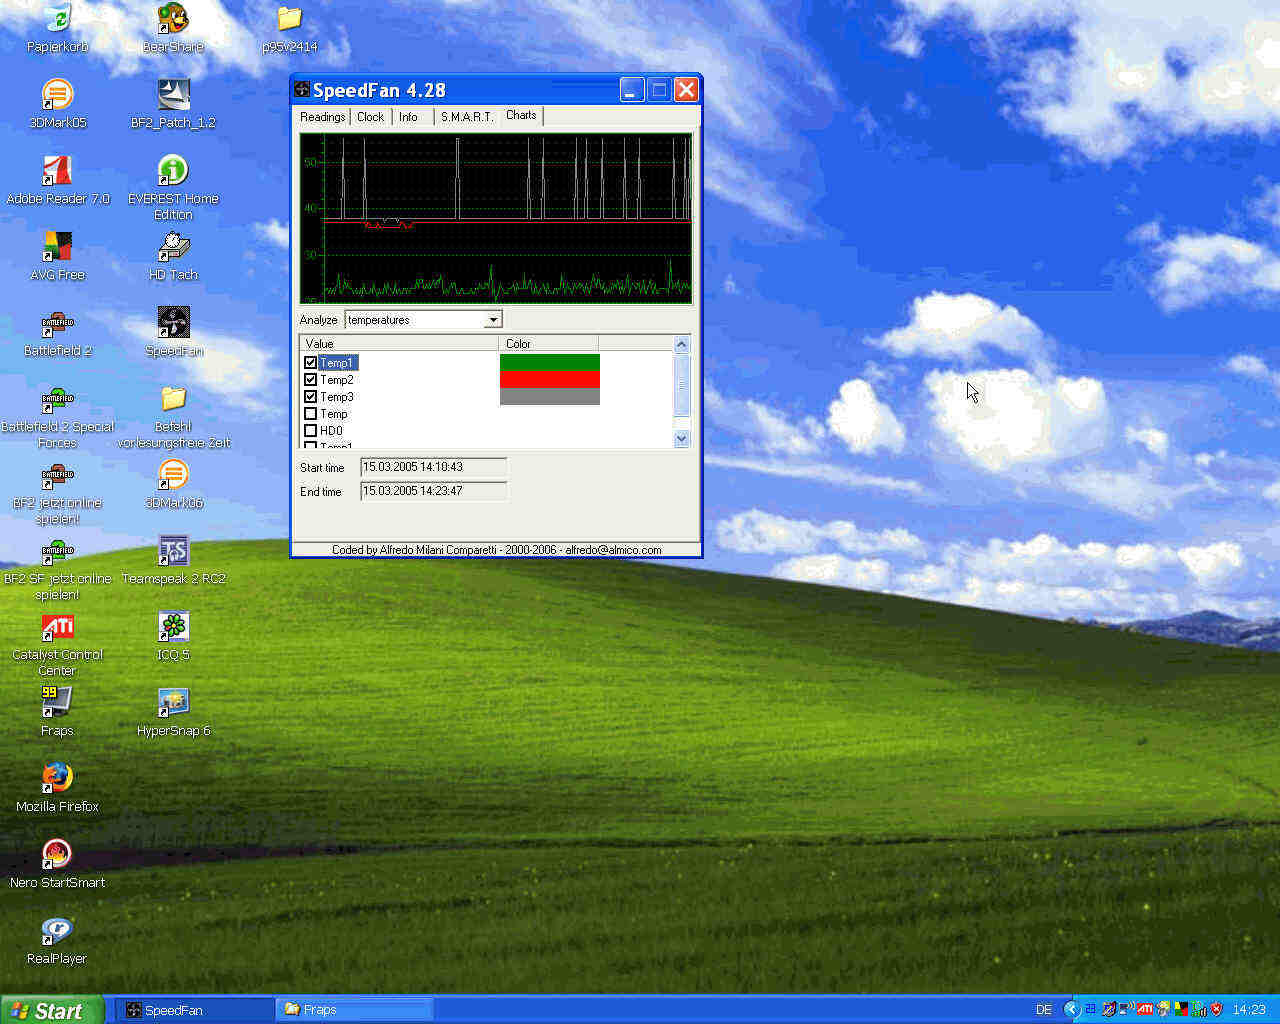Open the Info tab
Image resolution: width=1280 pixels, height=1024 pixels.
point(408,117)
